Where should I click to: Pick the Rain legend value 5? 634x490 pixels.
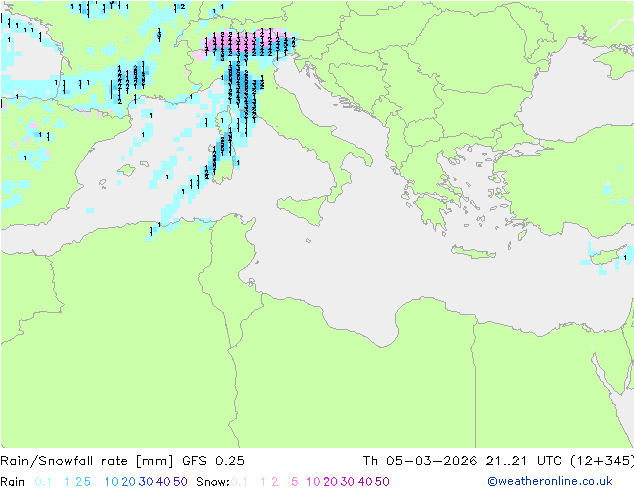click(87, 482)
